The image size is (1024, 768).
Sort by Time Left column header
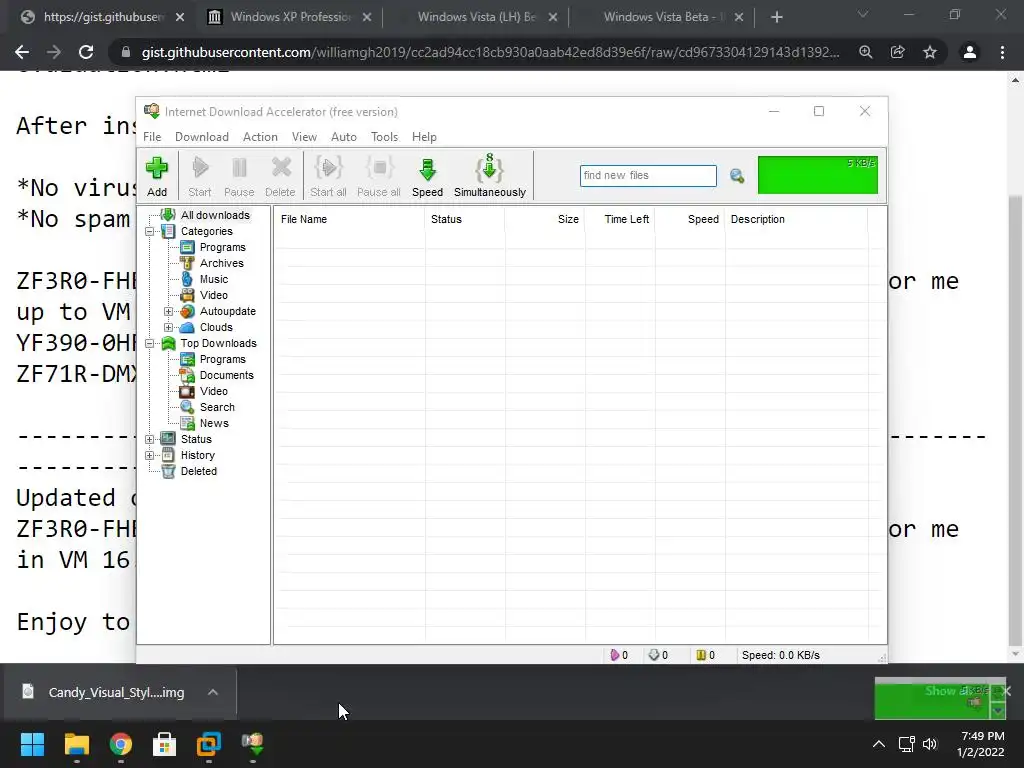click(620, 219)
